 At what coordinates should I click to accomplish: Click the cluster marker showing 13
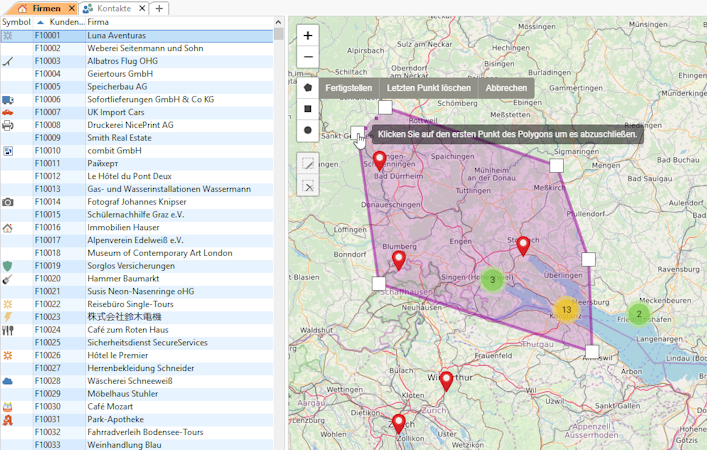tap(566, 309)
